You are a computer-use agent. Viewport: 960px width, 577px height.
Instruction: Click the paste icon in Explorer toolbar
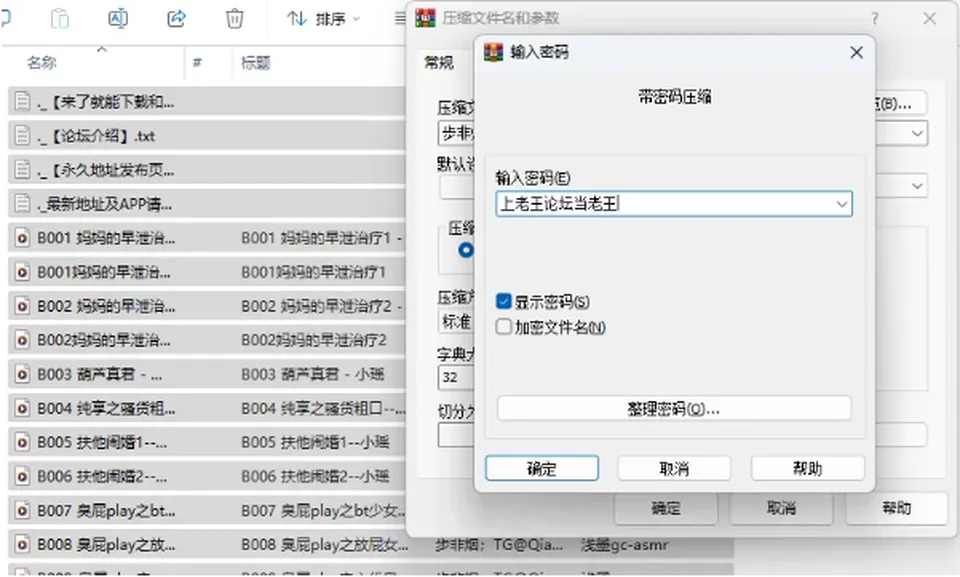pyautogui.click(x=59, y=19)
